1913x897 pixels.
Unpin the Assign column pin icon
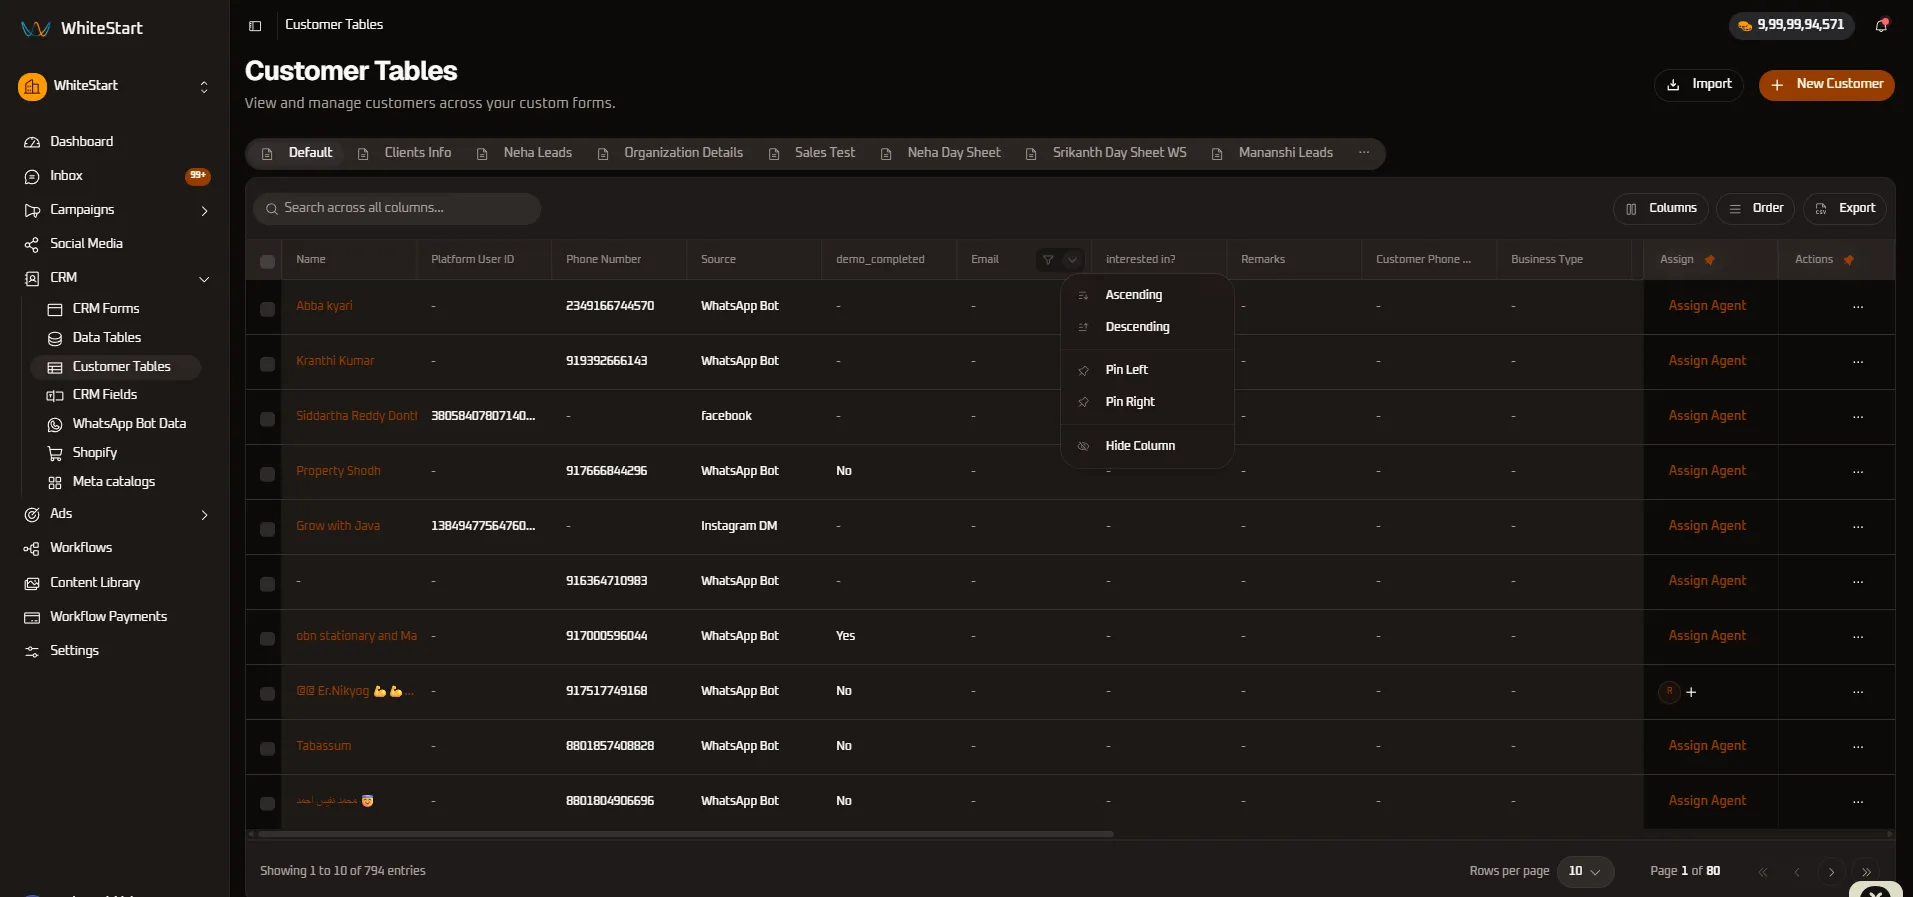tap(1710, 260)
